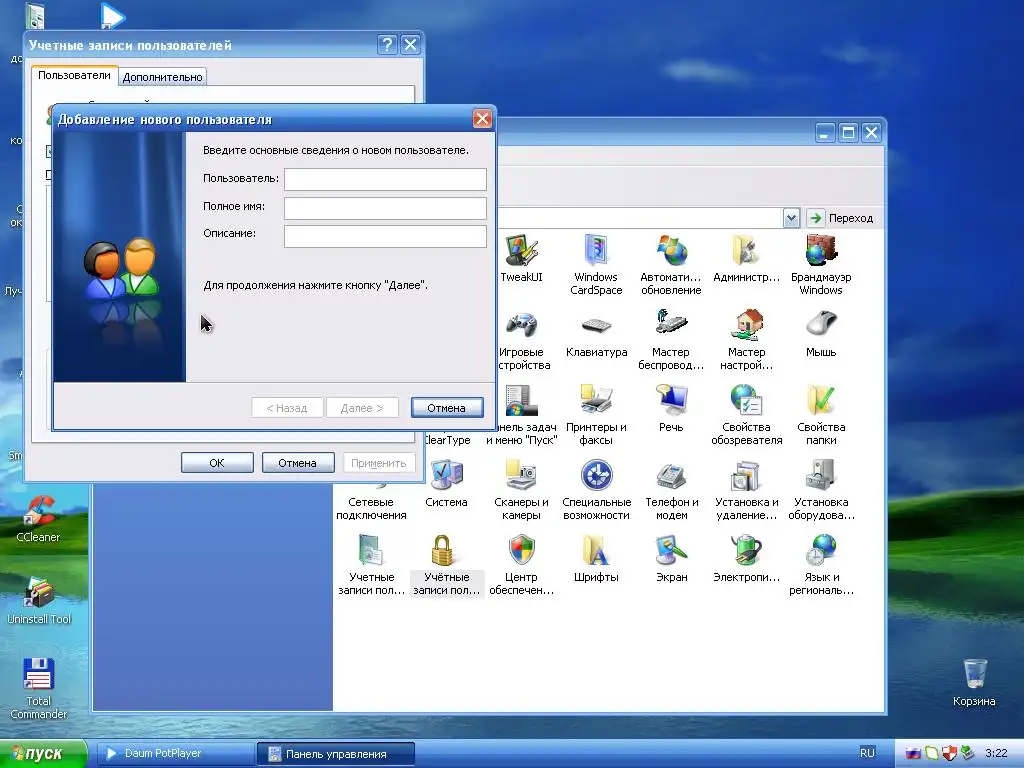Open the Uninstall Tool desktop shortcut

click(x=39, y=601)
